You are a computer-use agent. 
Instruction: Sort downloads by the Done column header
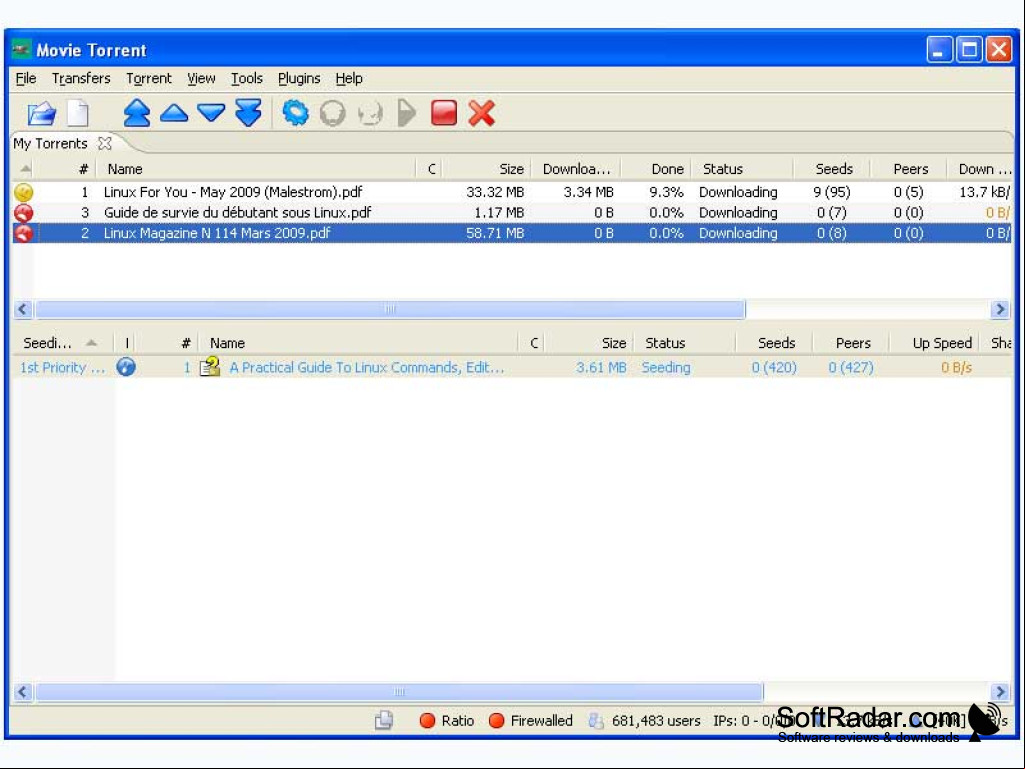[x=656, y=169]
